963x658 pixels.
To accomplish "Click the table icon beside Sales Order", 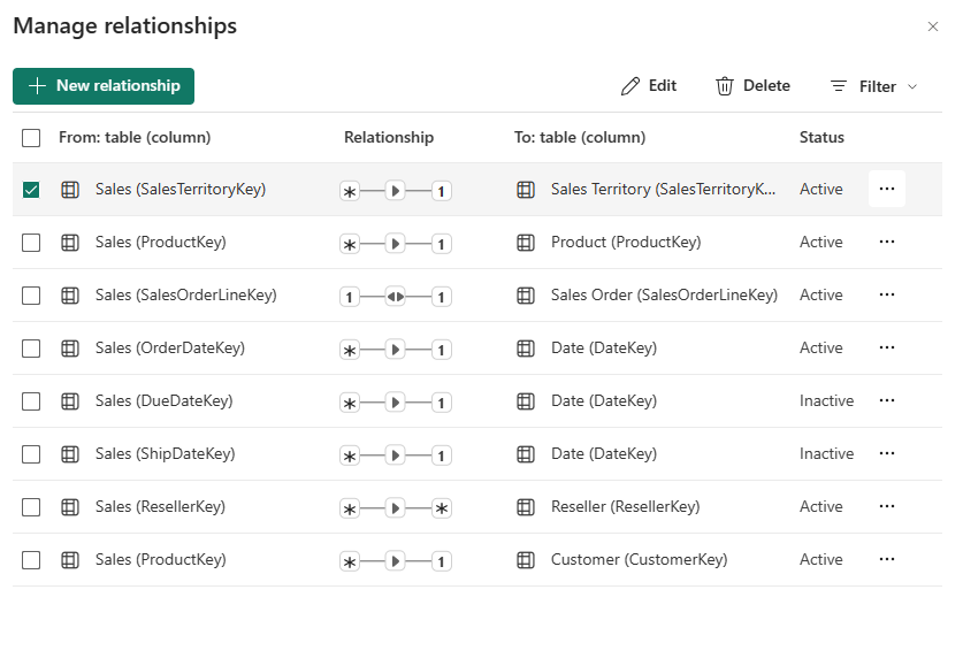I will (526, 296).
